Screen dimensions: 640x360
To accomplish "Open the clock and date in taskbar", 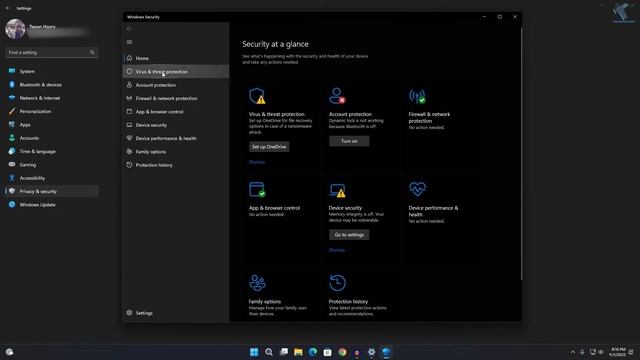I will coord(617,352).
